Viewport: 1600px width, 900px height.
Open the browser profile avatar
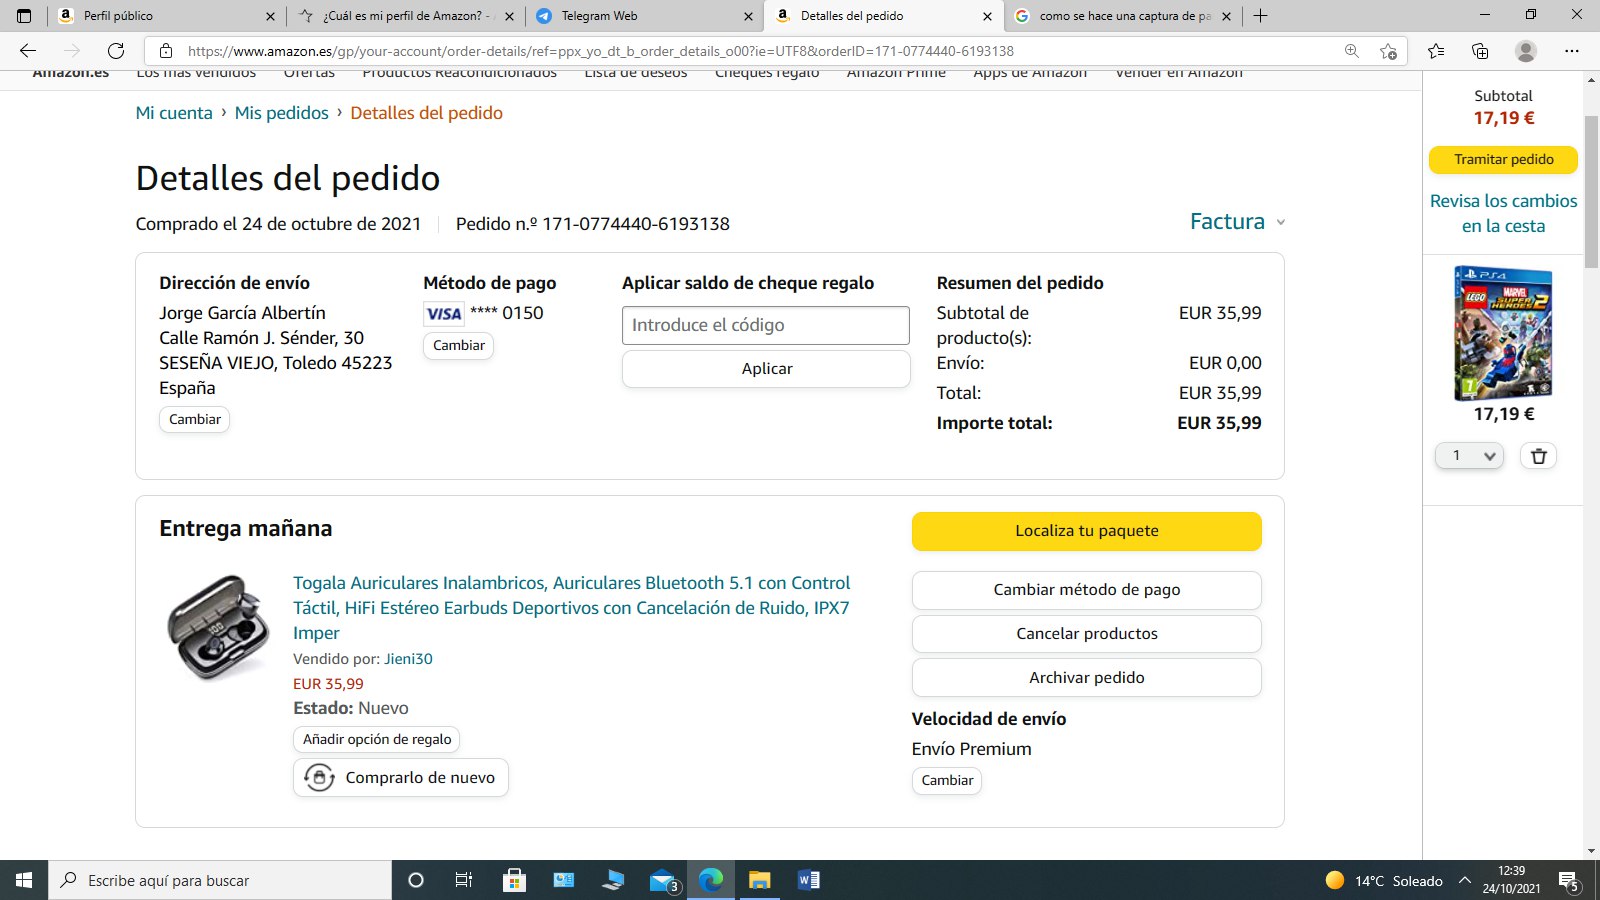1526,51
